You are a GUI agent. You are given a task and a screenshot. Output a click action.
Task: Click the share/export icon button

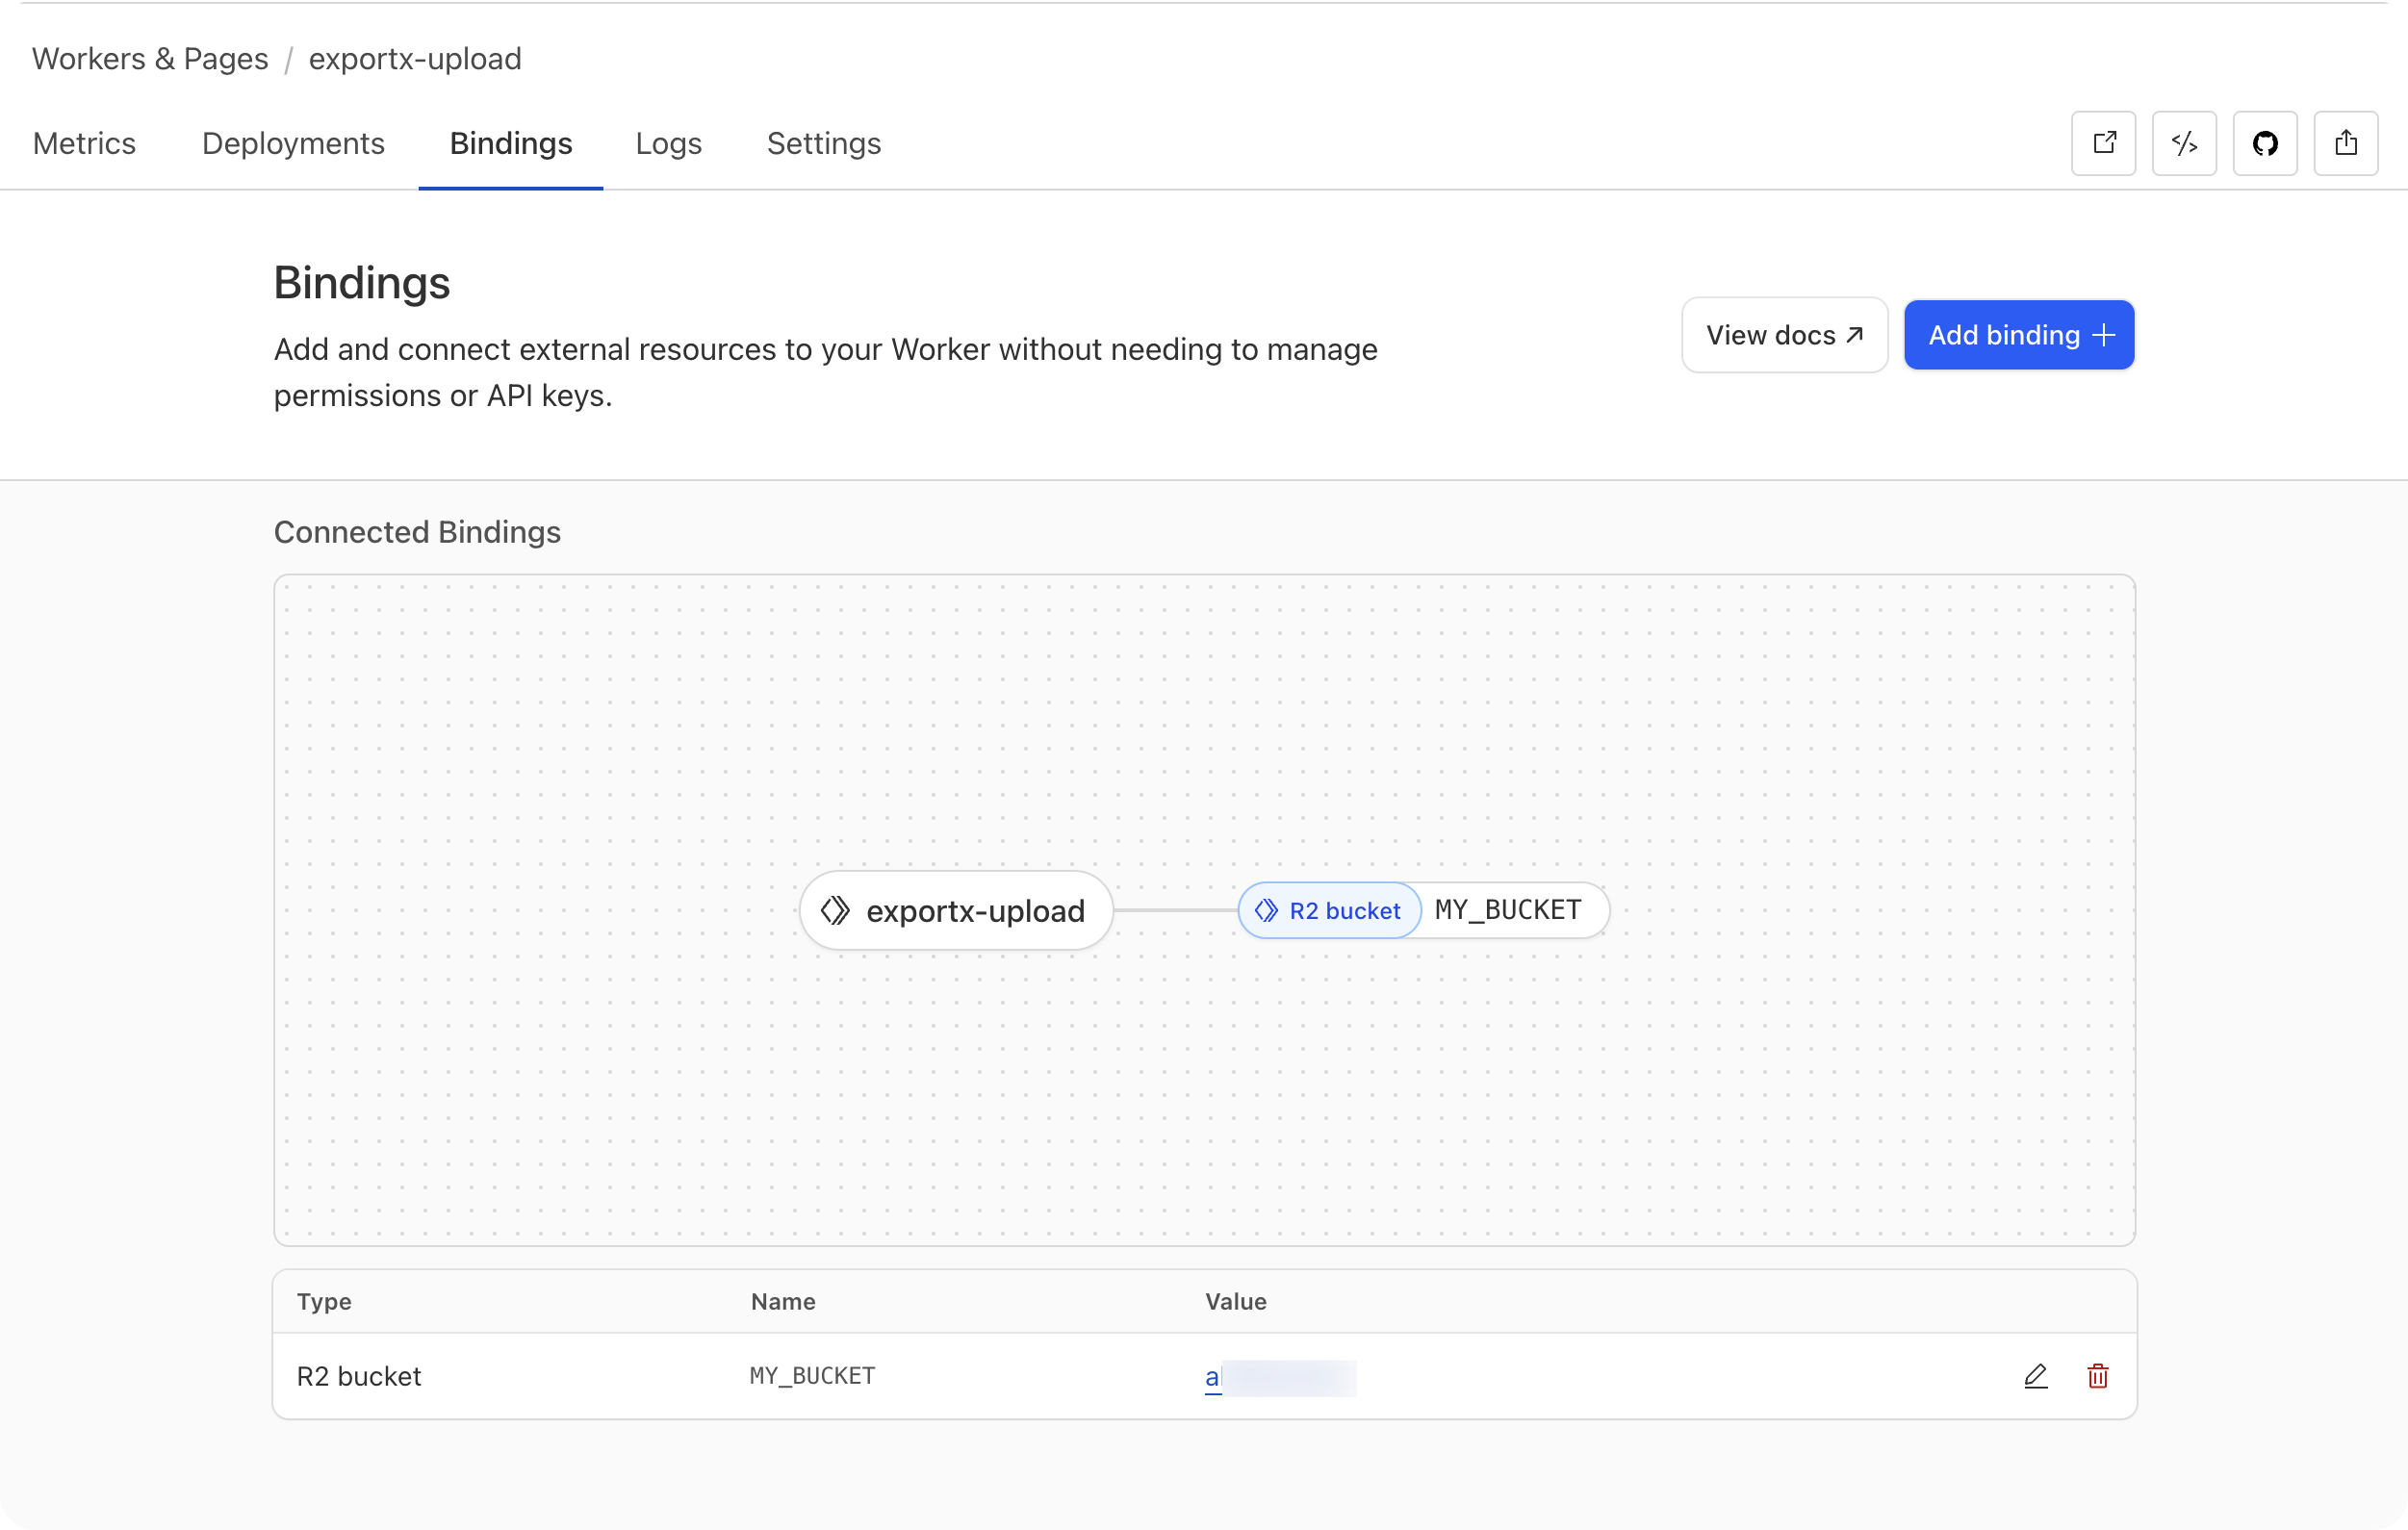pyautogui.click(x=2346, y=143)
